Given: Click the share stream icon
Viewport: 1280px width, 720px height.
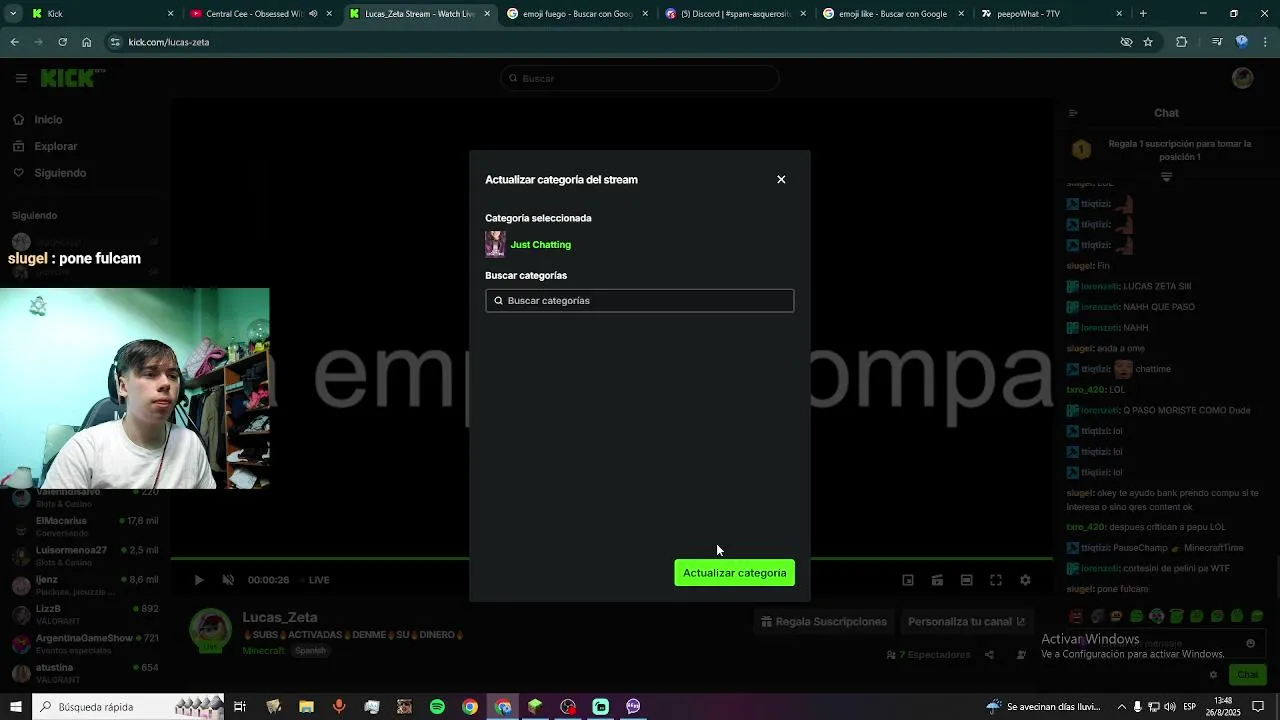Looking at the screenshot, I should tap(989, 655).
